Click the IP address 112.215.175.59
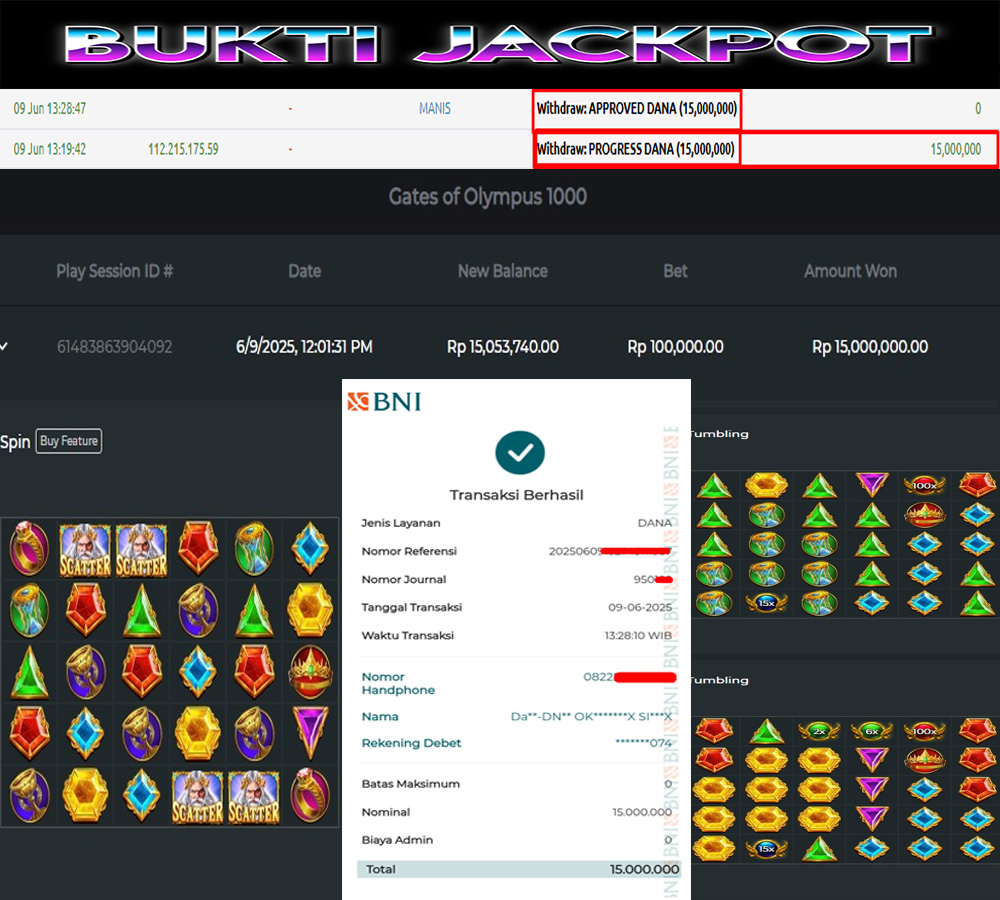 [x=183, y=149]
